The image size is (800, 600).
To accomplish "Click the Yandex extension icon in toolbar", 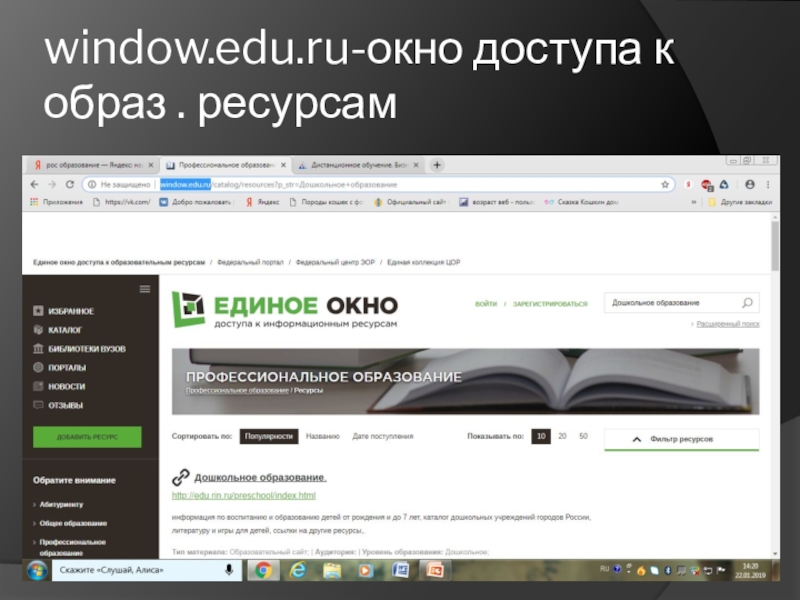I will [x=688, y=185].
